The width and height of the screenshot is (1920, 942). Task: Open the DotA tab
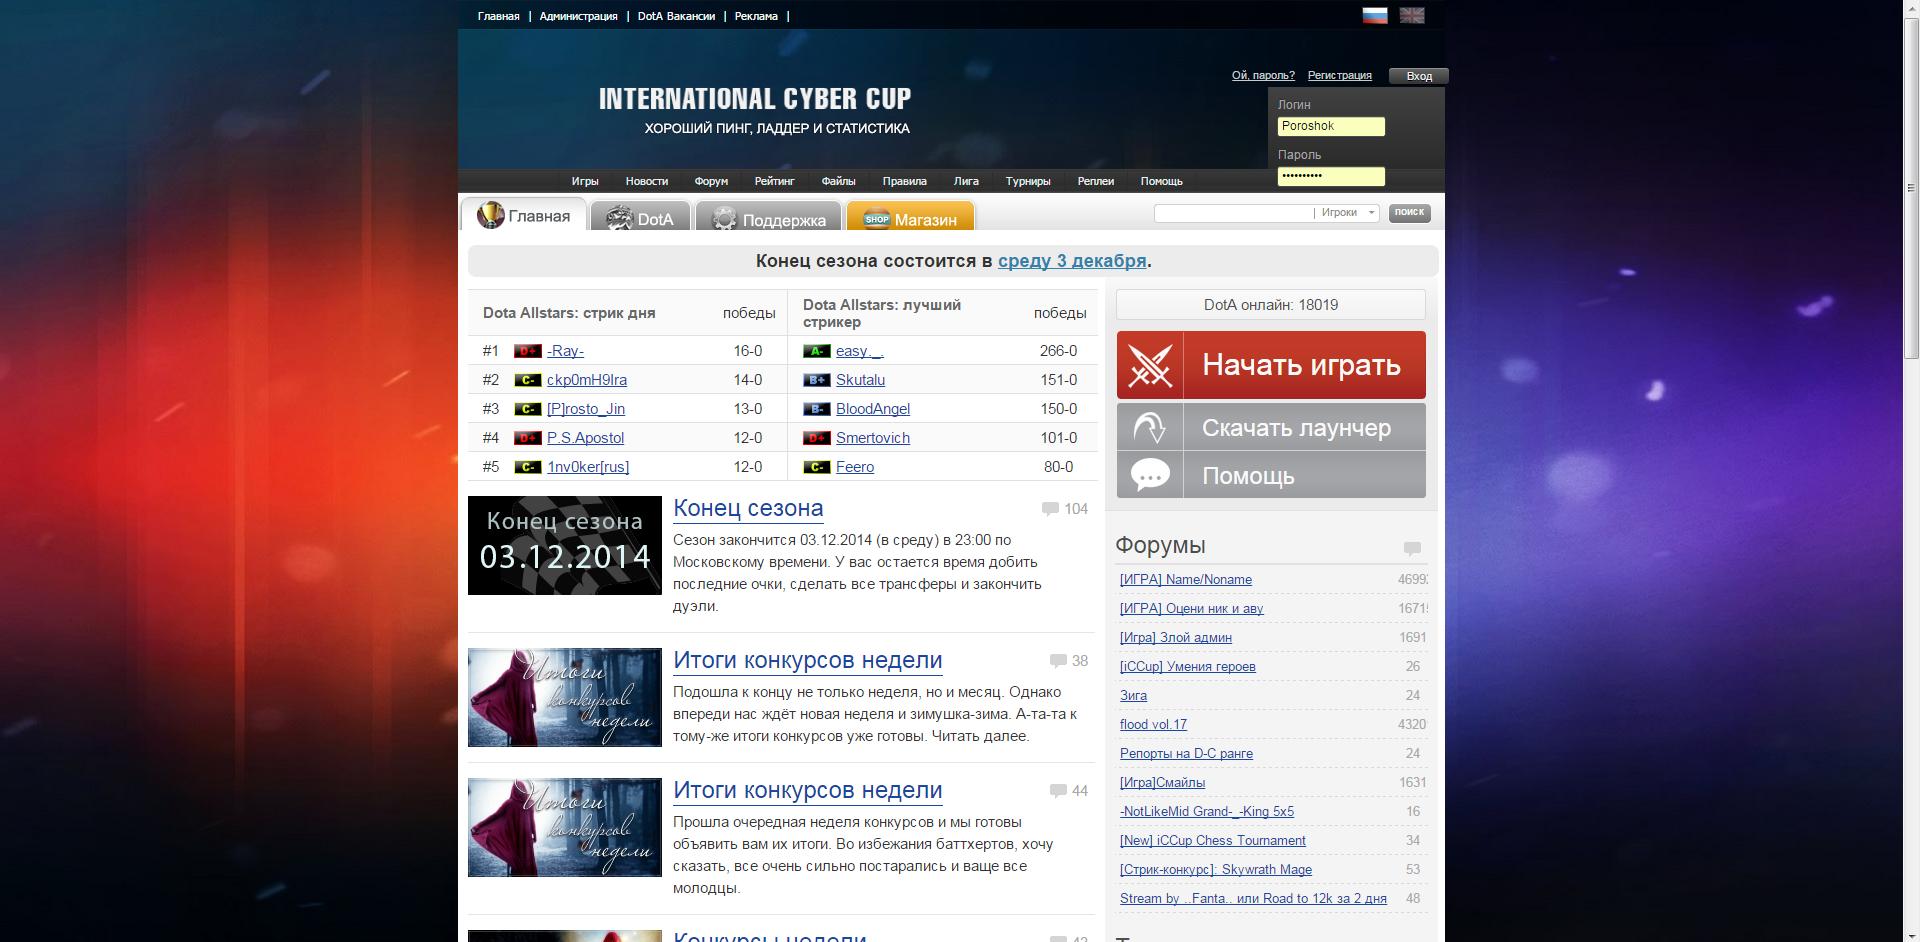point(640,218)
